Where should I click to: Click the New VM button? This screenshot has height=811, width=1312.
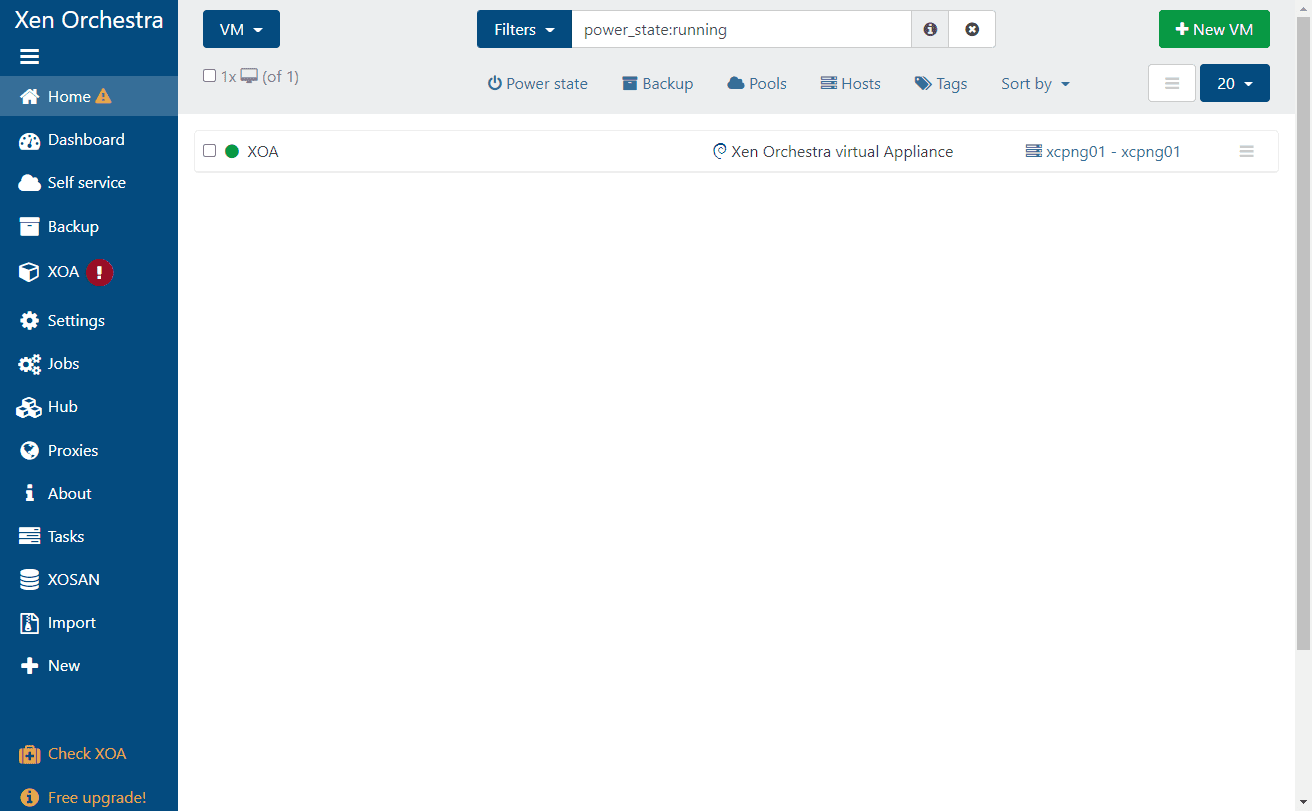click(1214, 30)
